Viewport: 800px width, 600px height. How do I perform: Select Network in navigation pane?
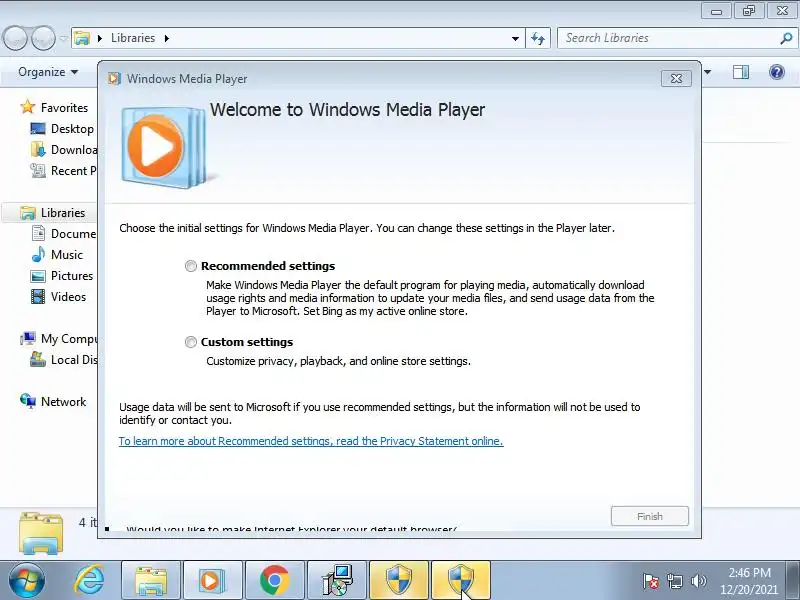coord(64,402)
